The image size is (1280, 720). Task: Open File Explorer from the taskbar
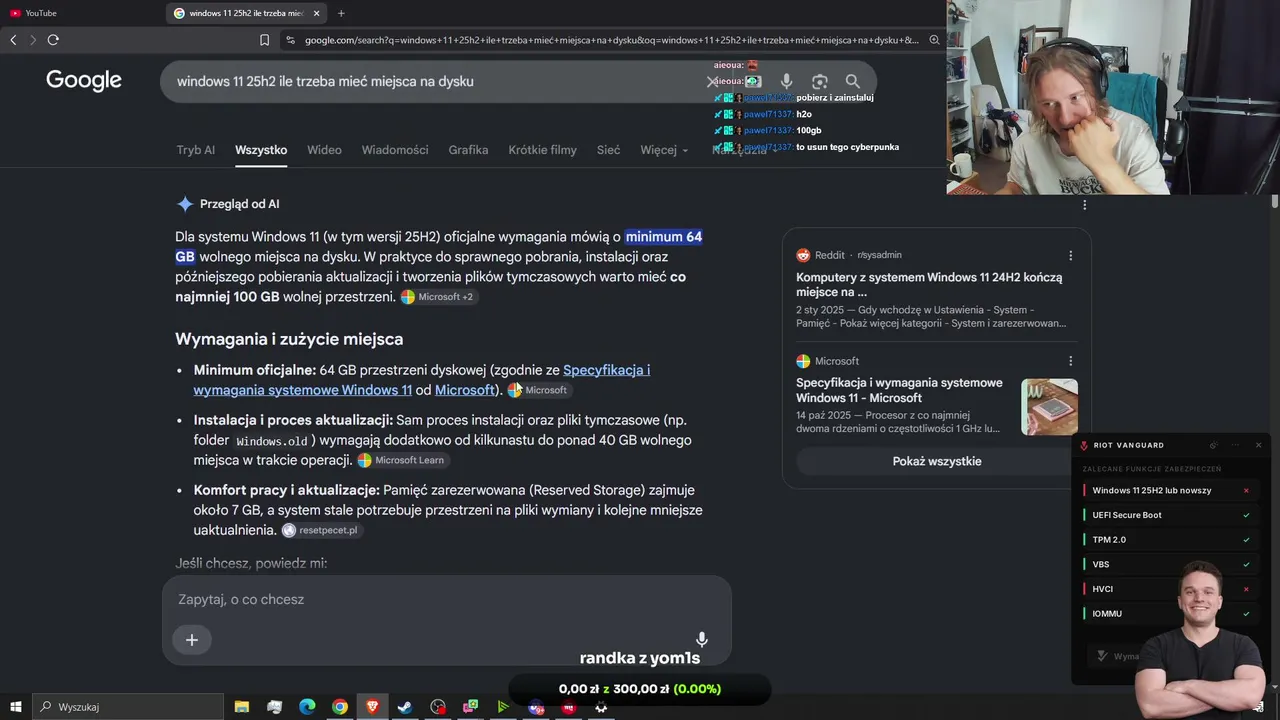point(242,707)
